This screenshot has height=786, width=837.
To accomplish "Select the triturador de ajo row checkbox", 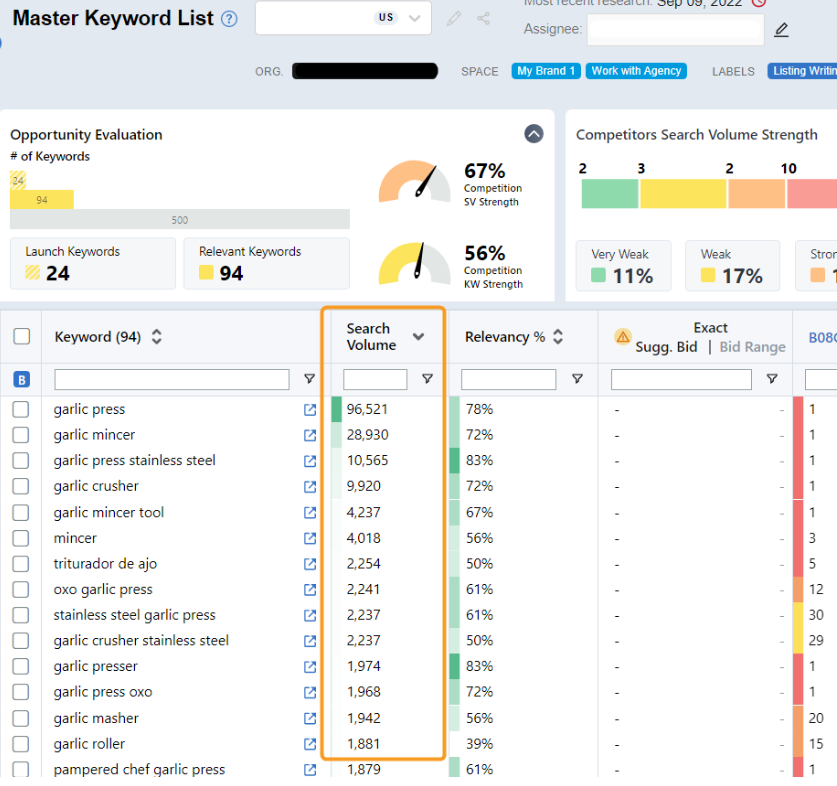I will (x=21, y=564).
